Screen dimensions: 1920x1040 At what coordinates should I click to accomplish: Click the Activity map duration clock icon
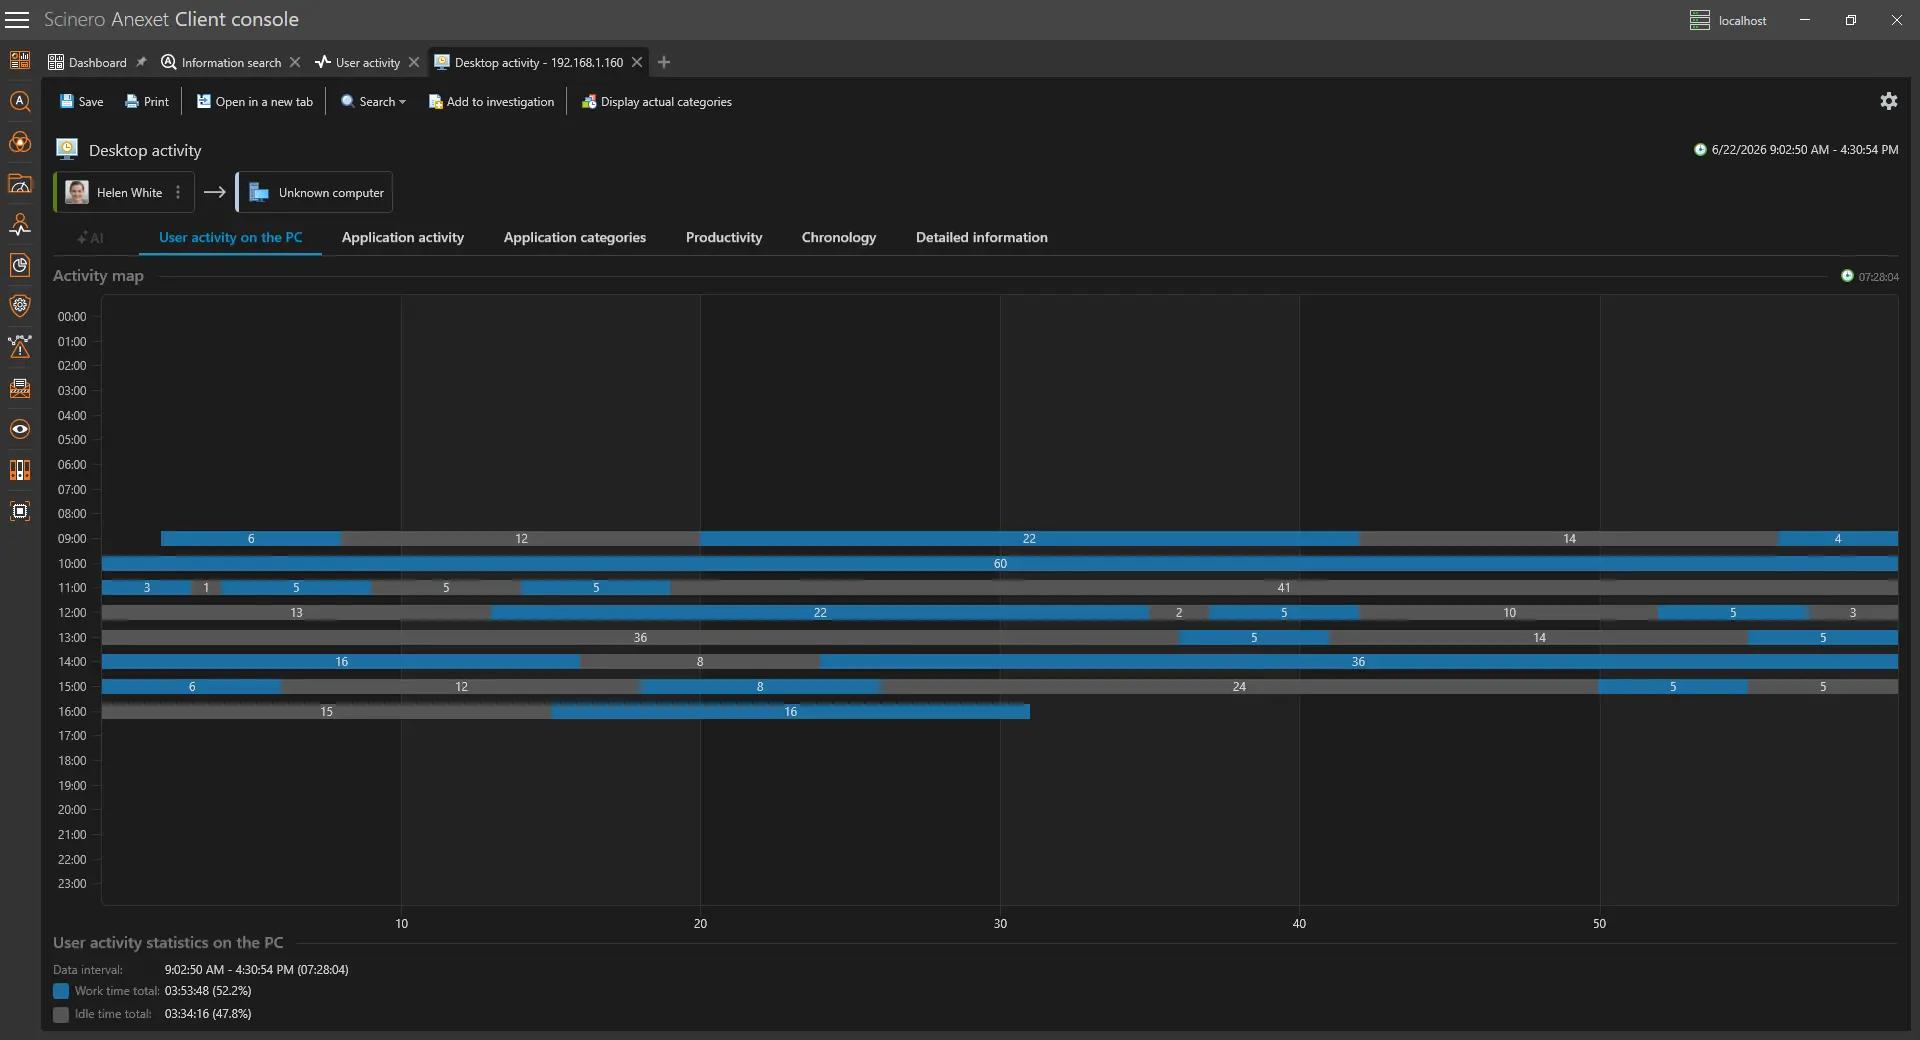click(1847, 276)
